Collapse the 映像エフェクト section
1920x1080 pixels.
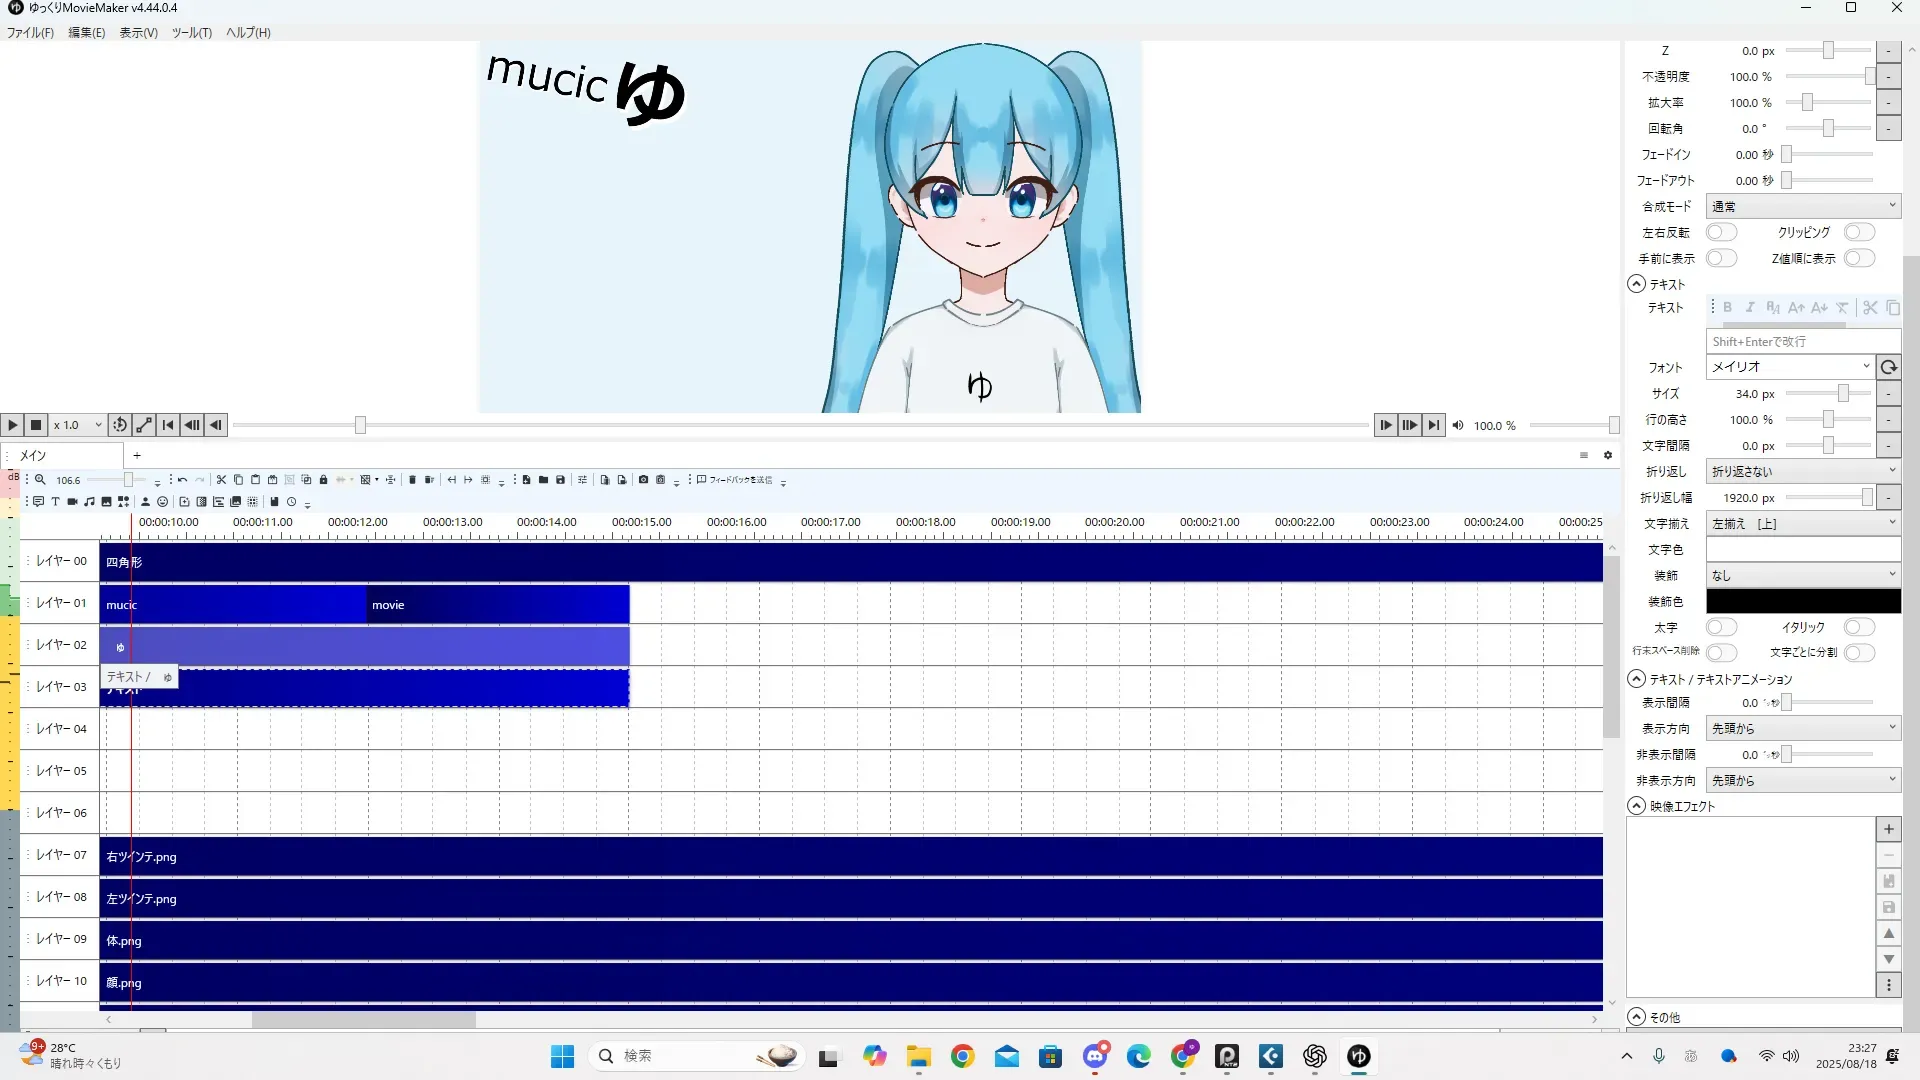[x=1637, y=806]
